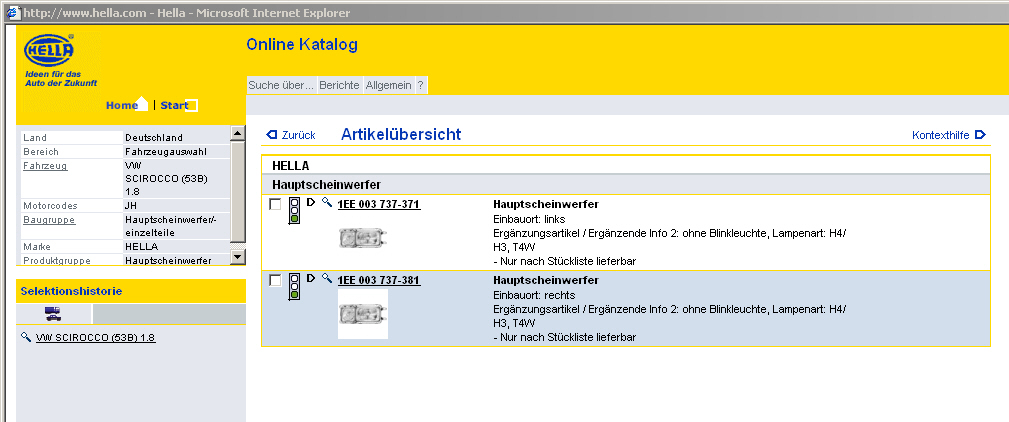Expand details arrow for 1EE 003 737-381
The height and width of the screenshot is (422, 1009).
pyautogui.click(x=311, y=279)
